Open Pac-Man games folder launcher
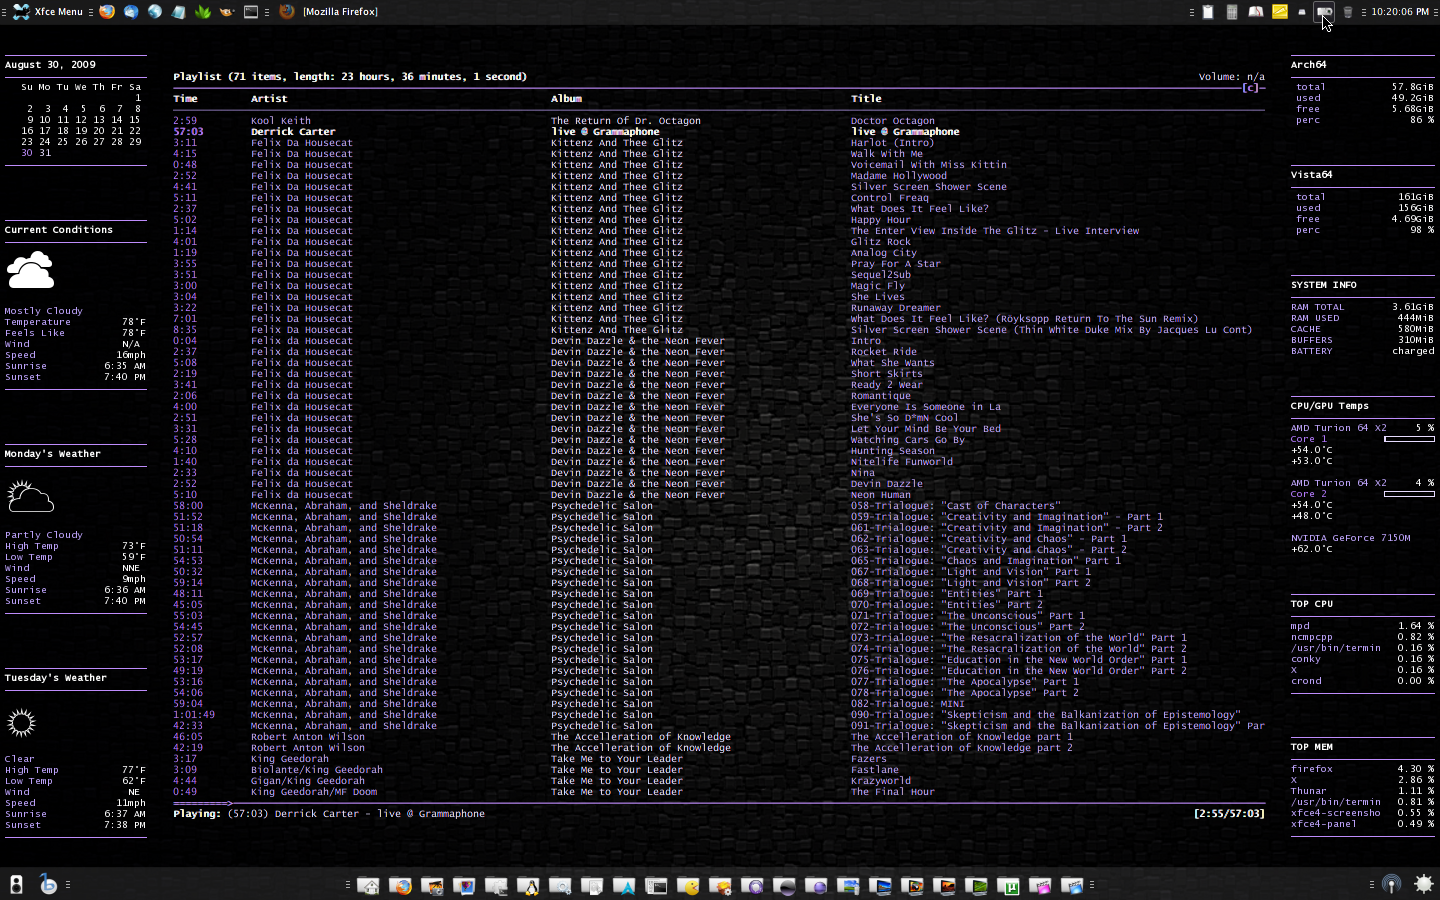1440x900 pixels. (x=688, y=885)
